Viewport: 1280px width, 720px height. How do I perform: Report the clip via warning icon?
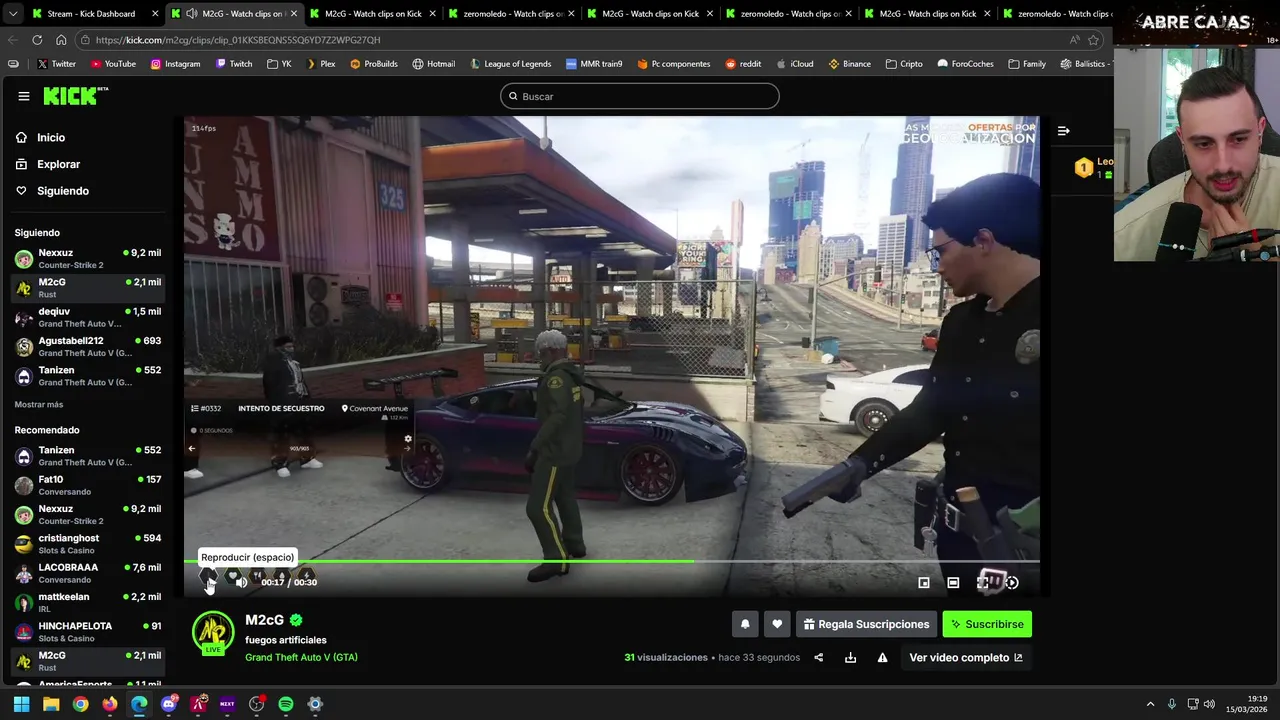pyautogui.click(x=882, y=657)
